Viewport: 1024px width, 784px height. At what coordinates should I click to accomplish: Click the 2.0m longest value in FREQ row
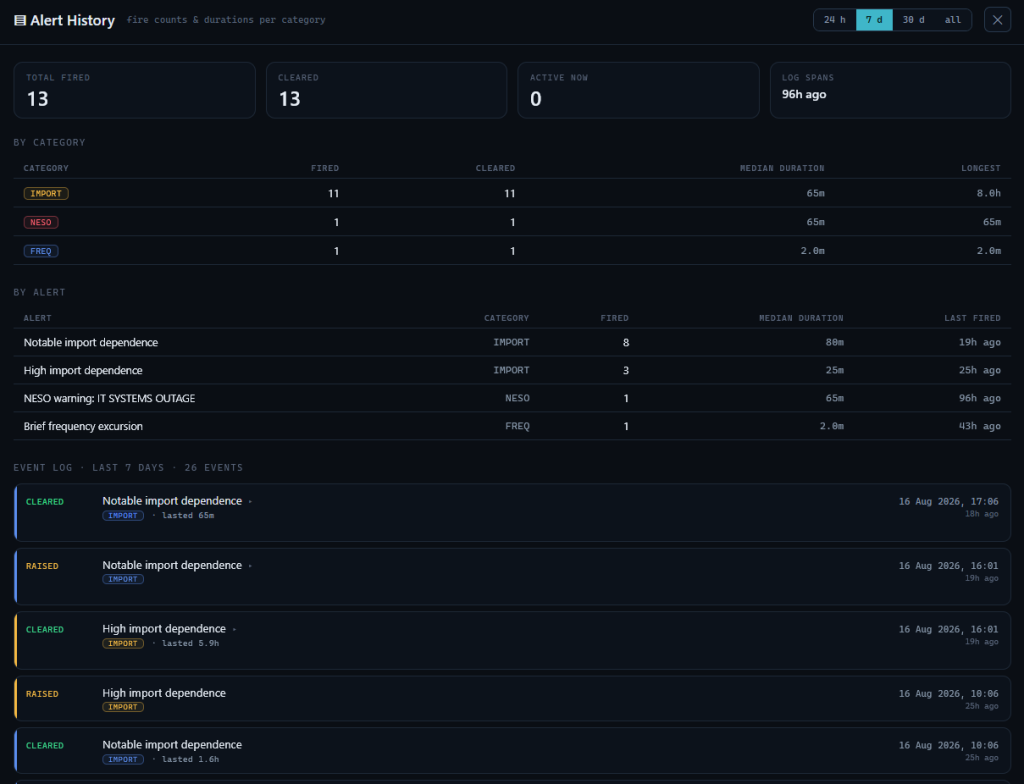989,251
